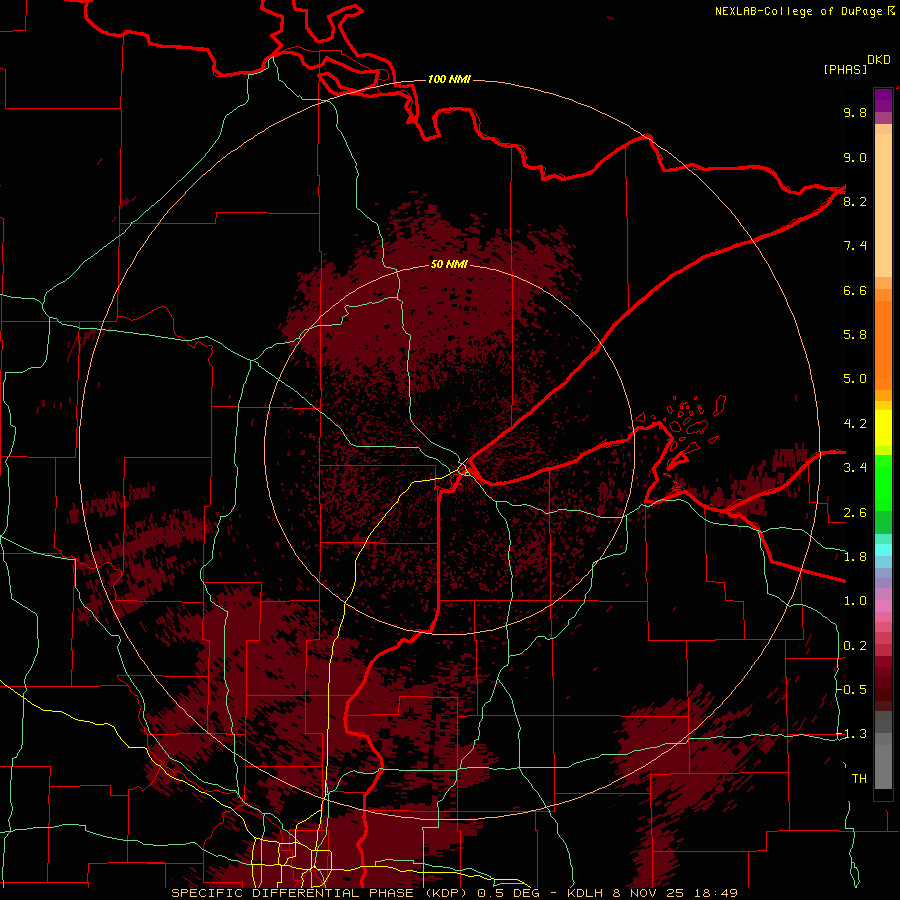Click the DKD label above the color scale
The image size is (900, 900).
pyautogui.click(x=879, y=60)
